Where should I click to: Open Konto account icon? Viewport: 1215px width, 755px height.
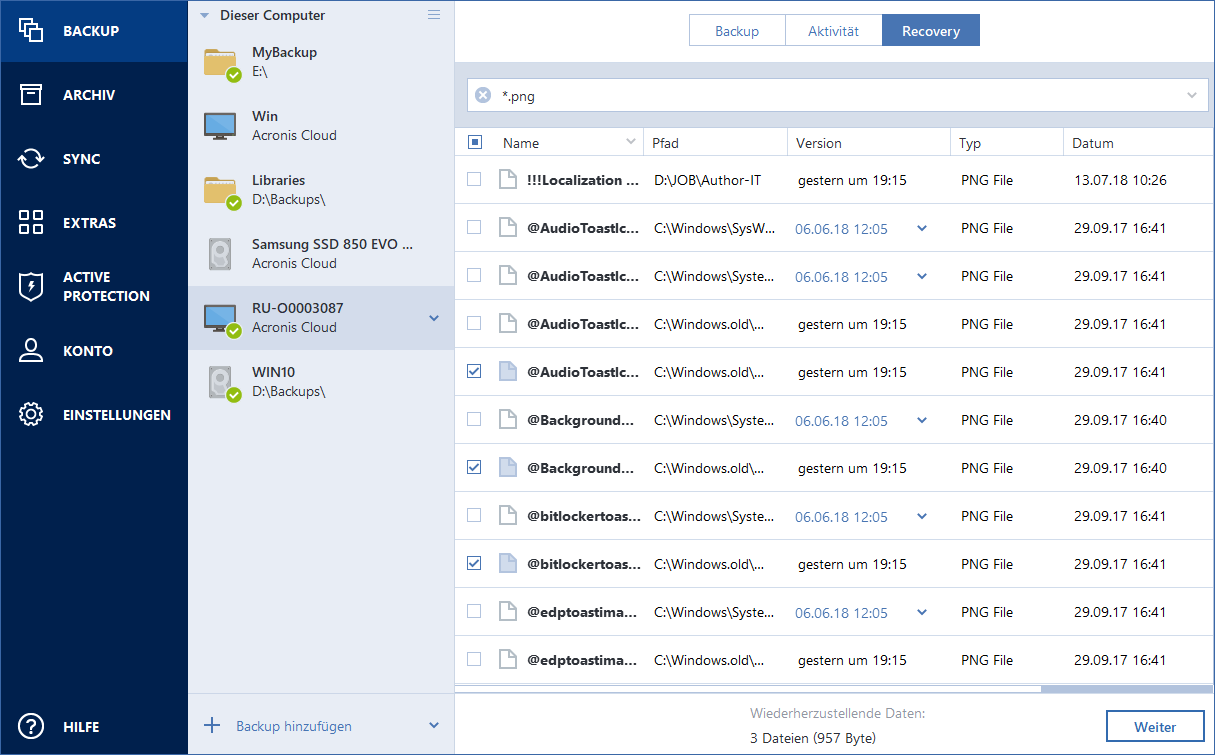tap(31, 351)
